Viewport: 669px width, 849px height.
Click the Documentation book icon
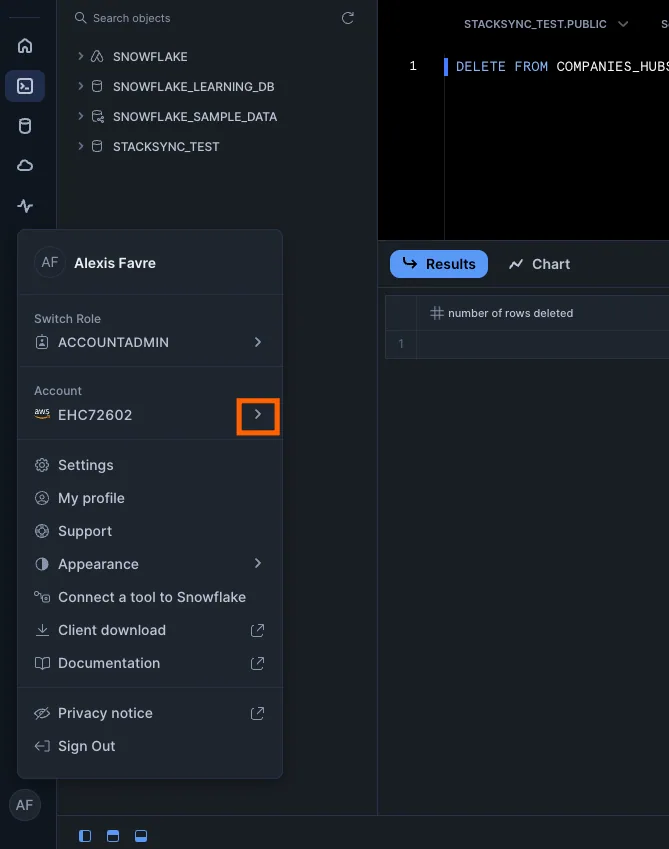click(42, 663)
